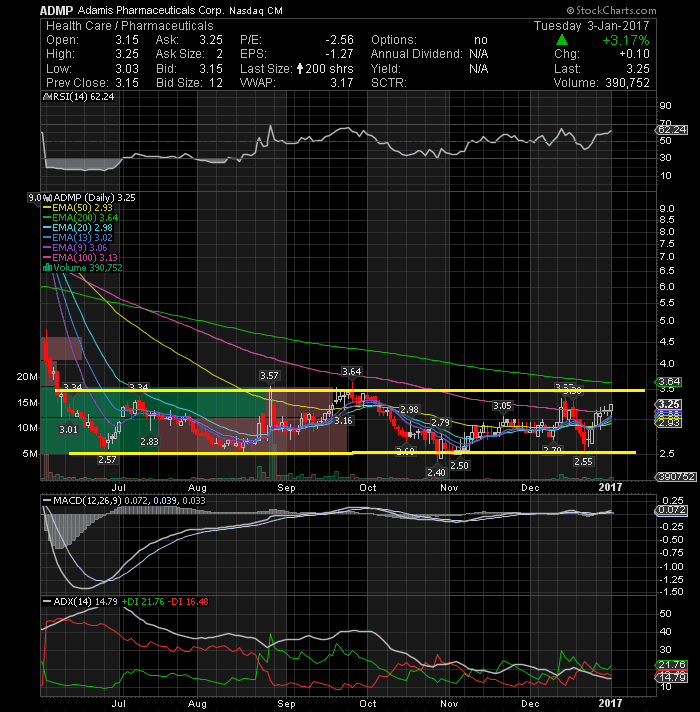
Task: Click the Open value 3.15
Action: [x=127, y=40]
